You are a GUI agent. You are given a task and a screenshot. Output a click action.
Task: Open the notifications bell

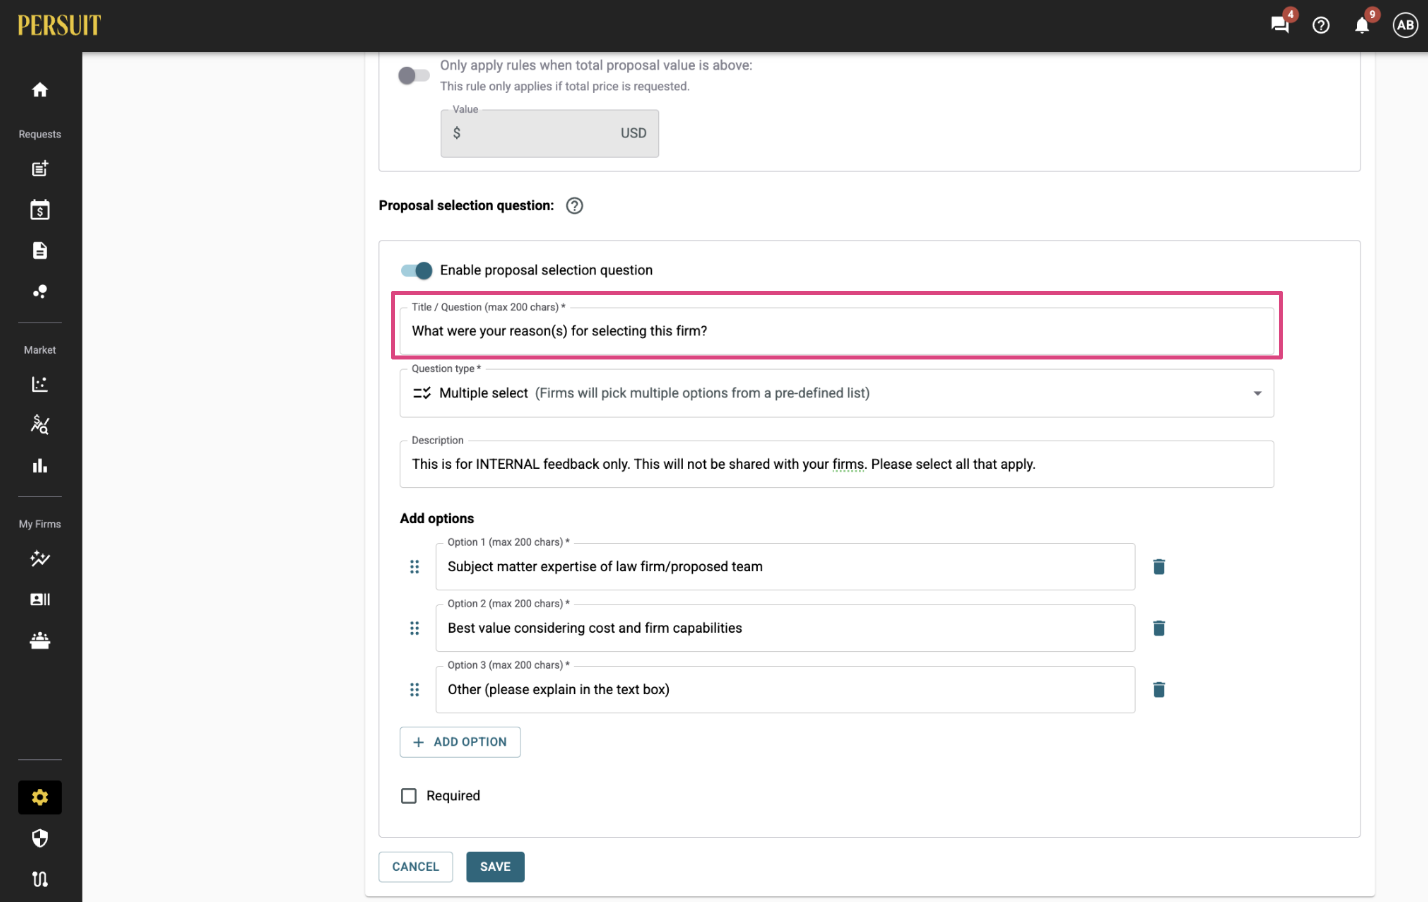1362,25
